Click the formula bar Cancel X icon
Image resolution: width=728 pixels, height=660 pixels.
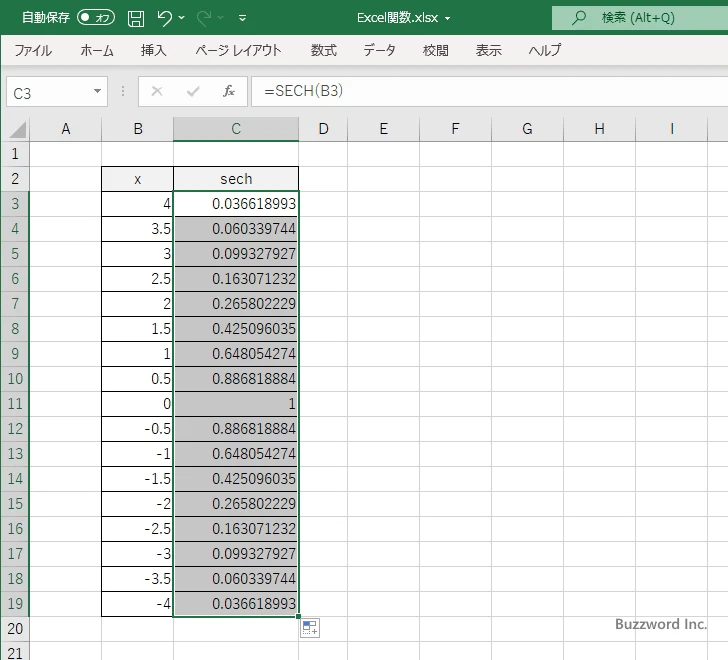(x=157, y=91)
